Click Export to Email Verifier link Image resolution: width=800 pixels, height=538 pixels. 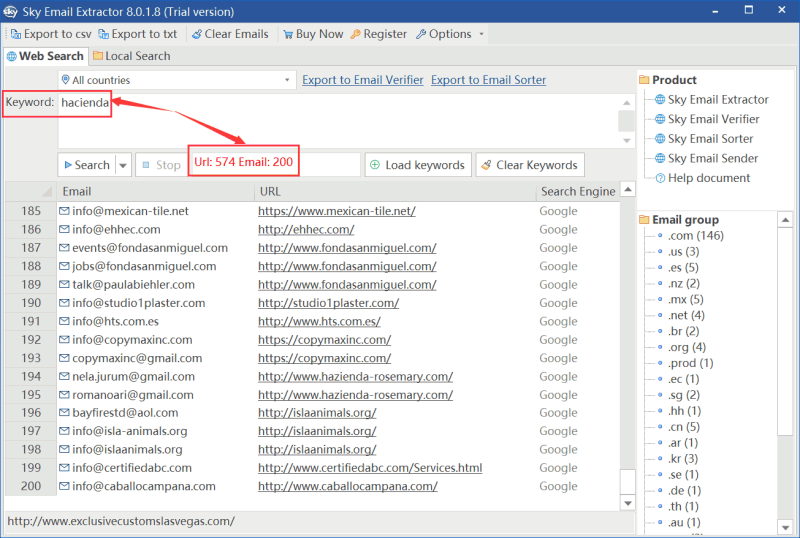pyautogui.click(x=362, y=80)
